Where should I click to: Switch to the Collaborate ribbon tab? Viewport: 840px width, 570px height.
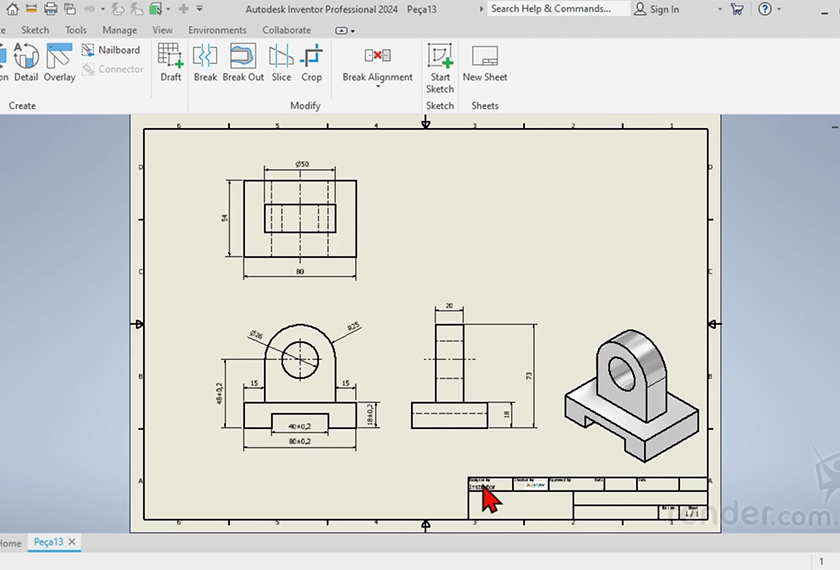(x=286, y=30)
